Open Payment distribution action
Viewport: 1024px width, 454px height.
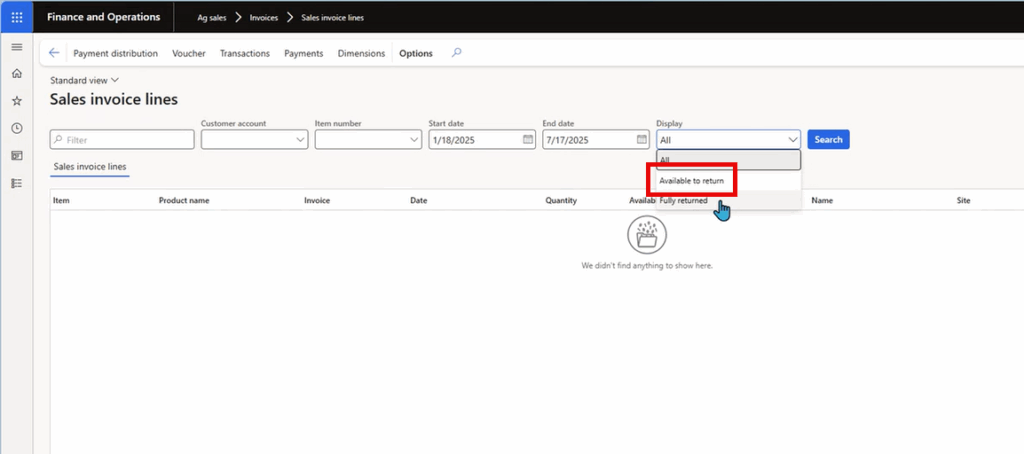(116, 54)
